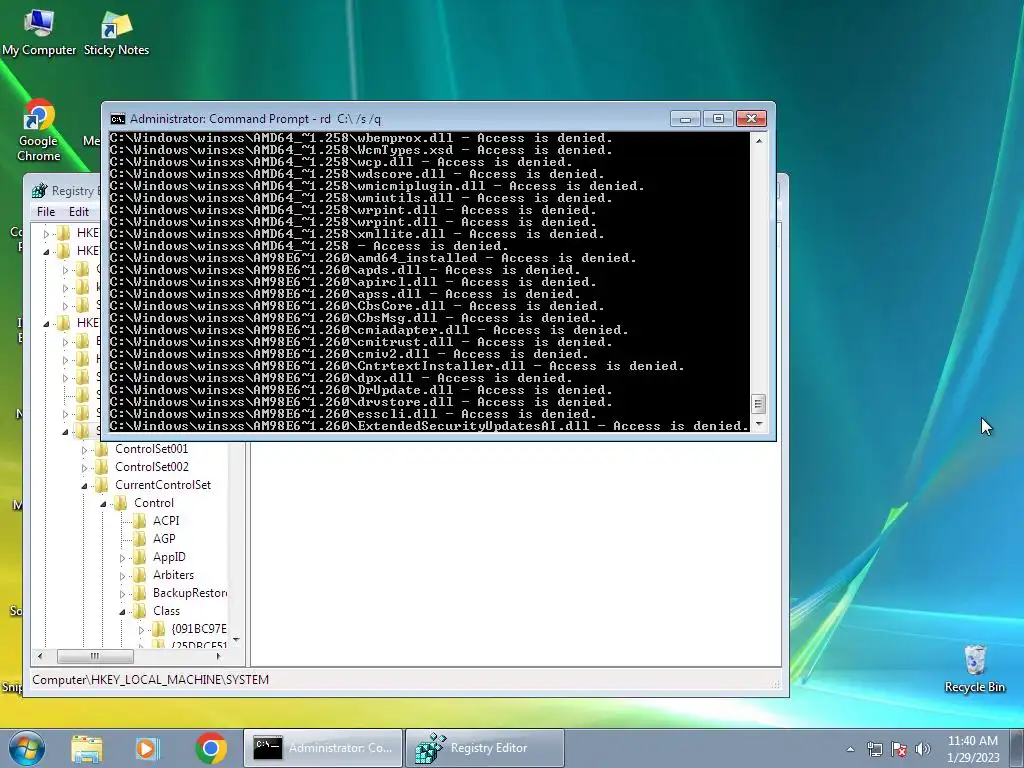Open My Computer desktop icon

(x=39, y=33)
